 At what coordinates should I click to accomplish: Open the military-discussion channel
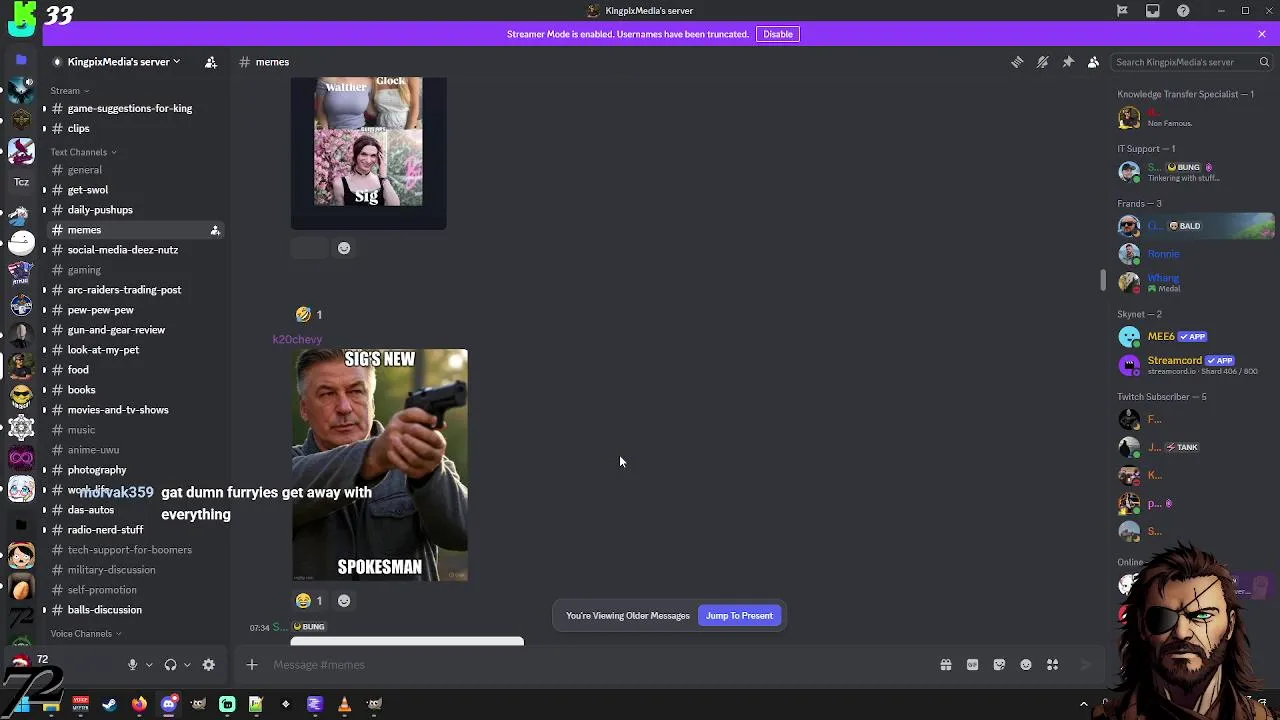point(111,570)
